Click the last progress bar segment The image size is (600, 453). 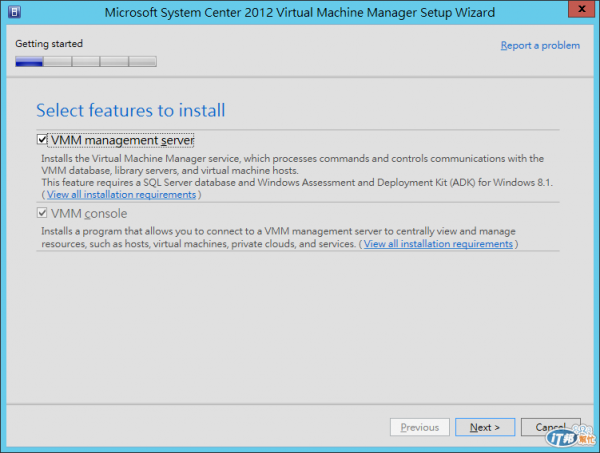(143, 61)
